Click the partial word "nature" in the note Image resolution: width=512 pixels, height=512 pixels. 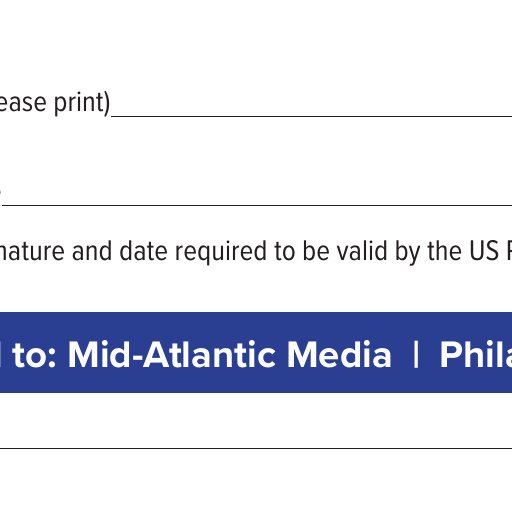(32, 252)
